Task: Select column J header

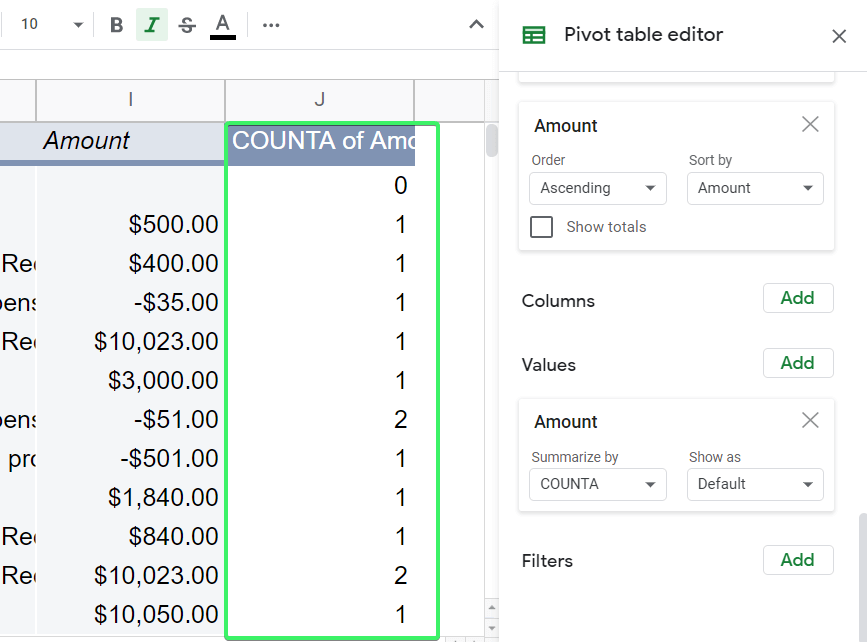Action: [320, 100]
